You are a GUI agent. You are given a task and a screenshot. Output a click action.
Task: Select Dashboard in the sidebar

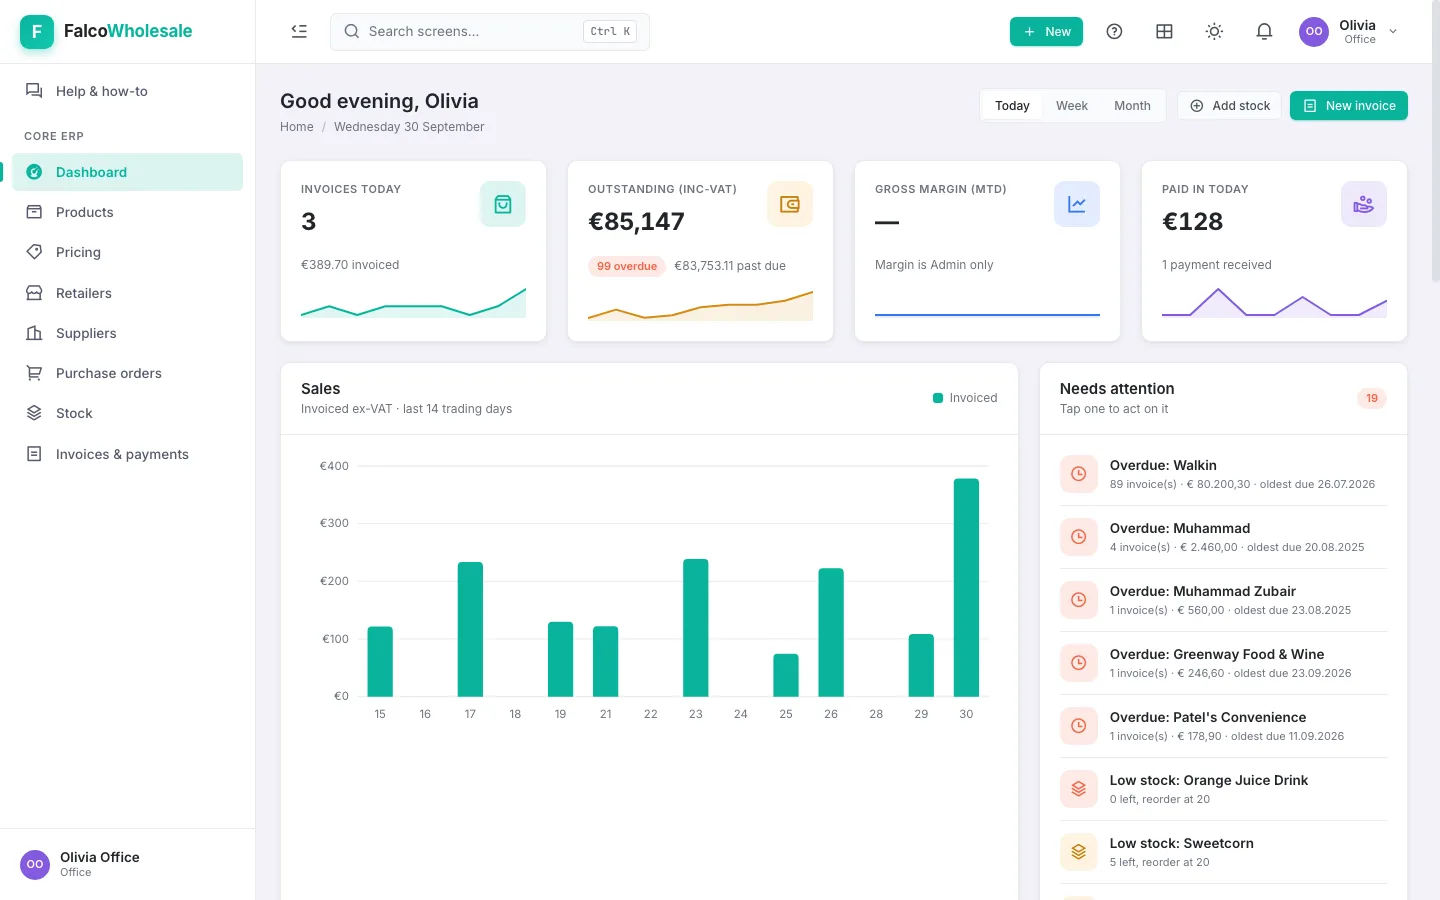coord(127,172)
